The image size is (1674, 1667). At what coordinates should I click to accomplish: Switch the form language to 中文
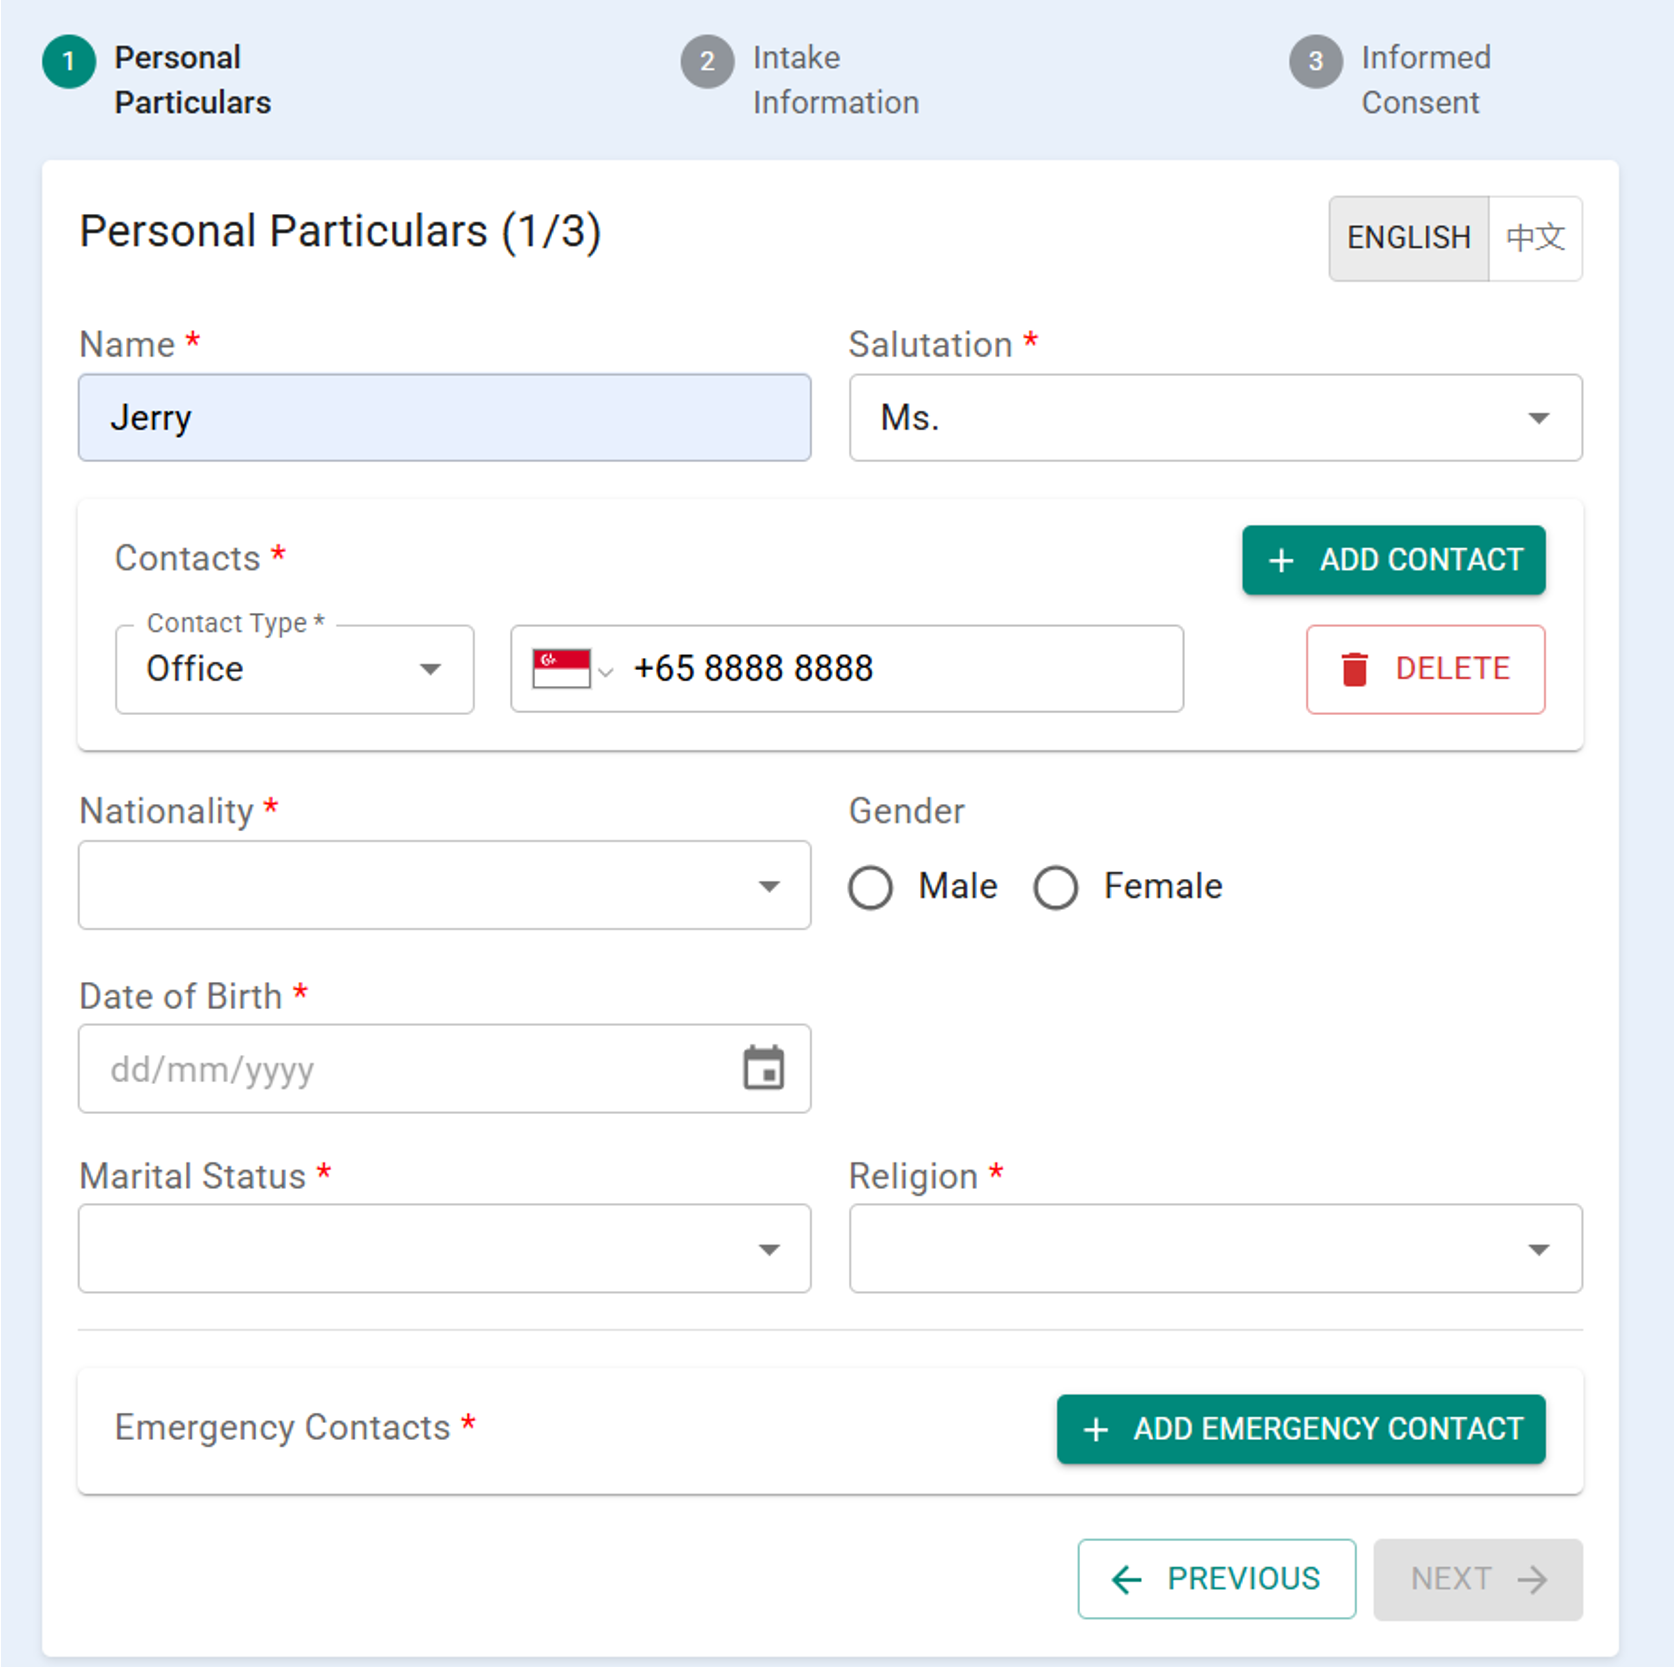(1534, 238)
